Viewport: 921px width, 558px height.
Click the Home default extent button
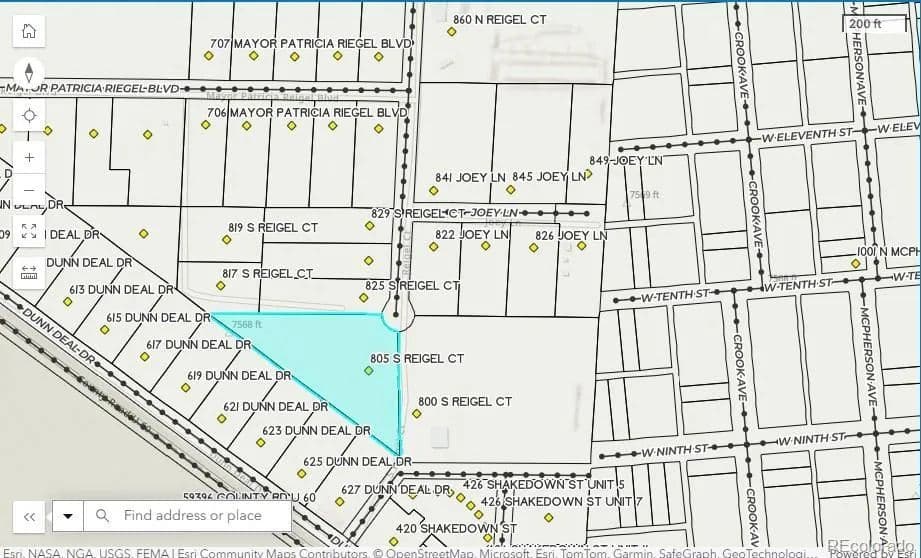point(29,30)
